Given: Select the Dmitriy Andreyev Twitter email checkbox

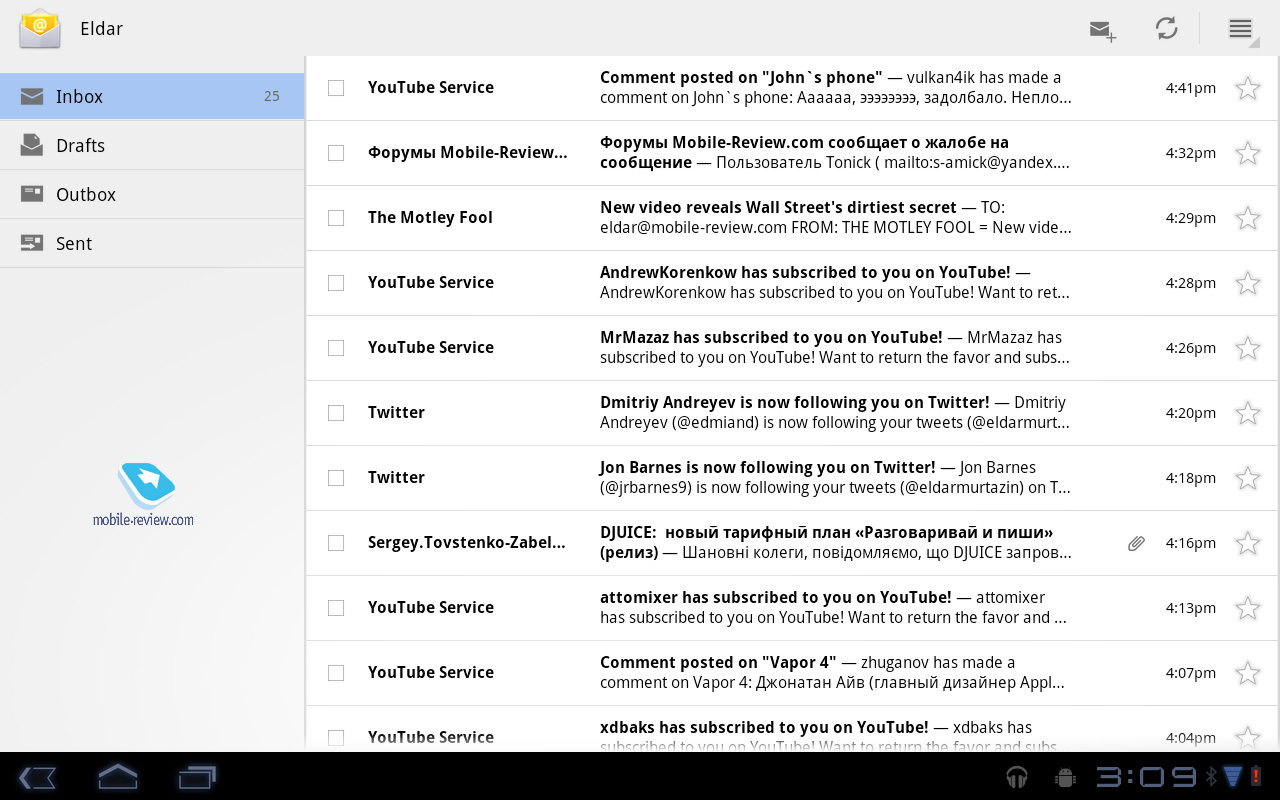Looking at the screenshot, I should (336, 413).
